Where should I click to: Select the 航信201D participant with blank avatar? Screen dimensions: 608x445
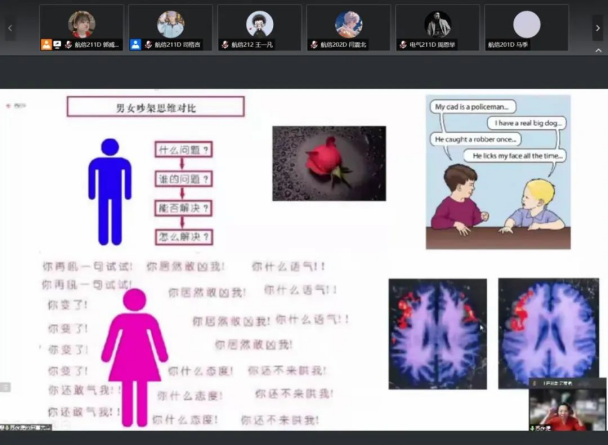coord(526,27)
